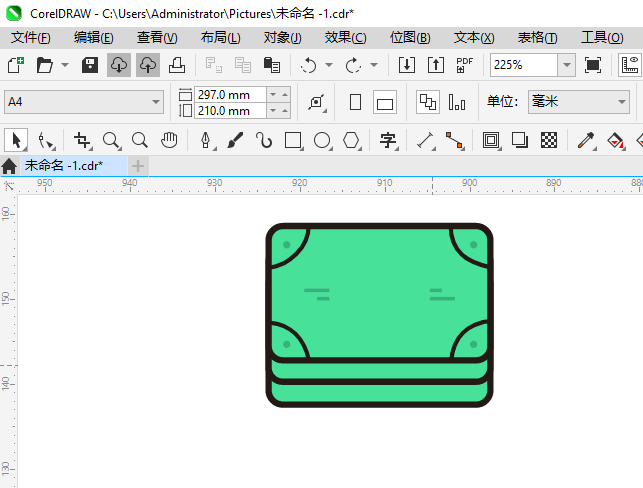Click the Cut icon in toolbar
The width and height of the screenshot is (643, 488).
pyautogui.click(x=214, y=65)
